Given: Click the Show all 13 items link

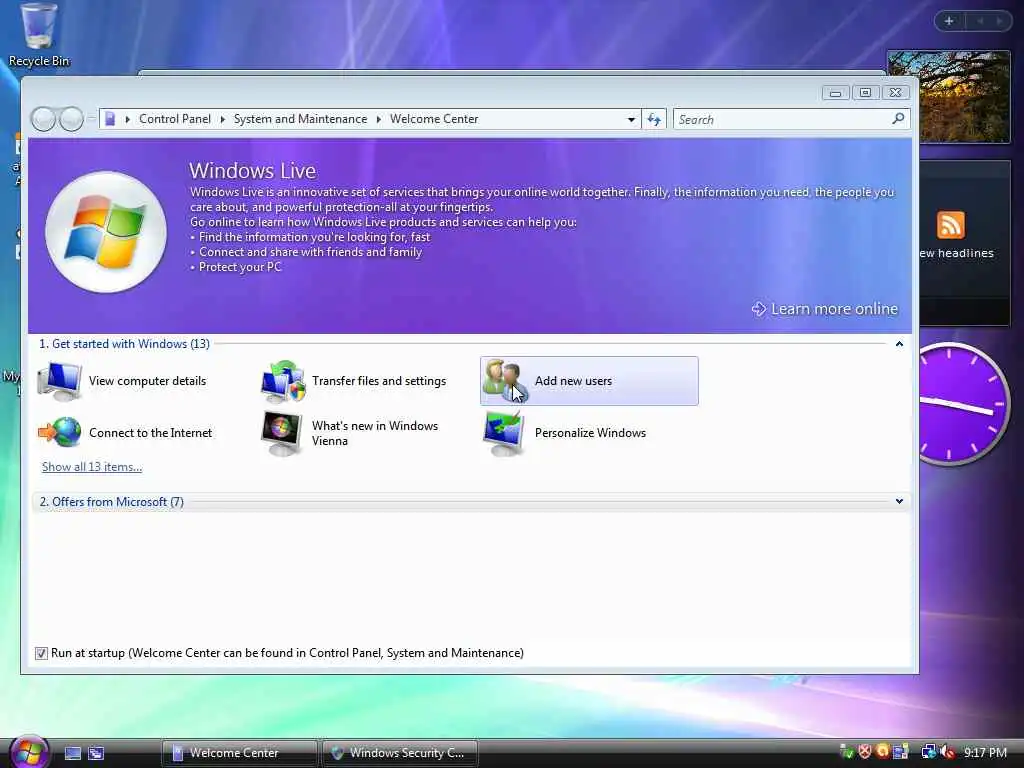Looking at the screenshot, I should point(92,467).
